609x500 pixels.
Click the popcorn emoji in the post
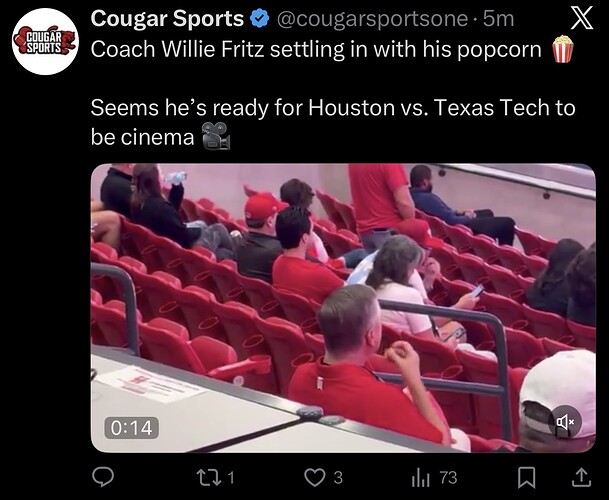pos(563,49)
